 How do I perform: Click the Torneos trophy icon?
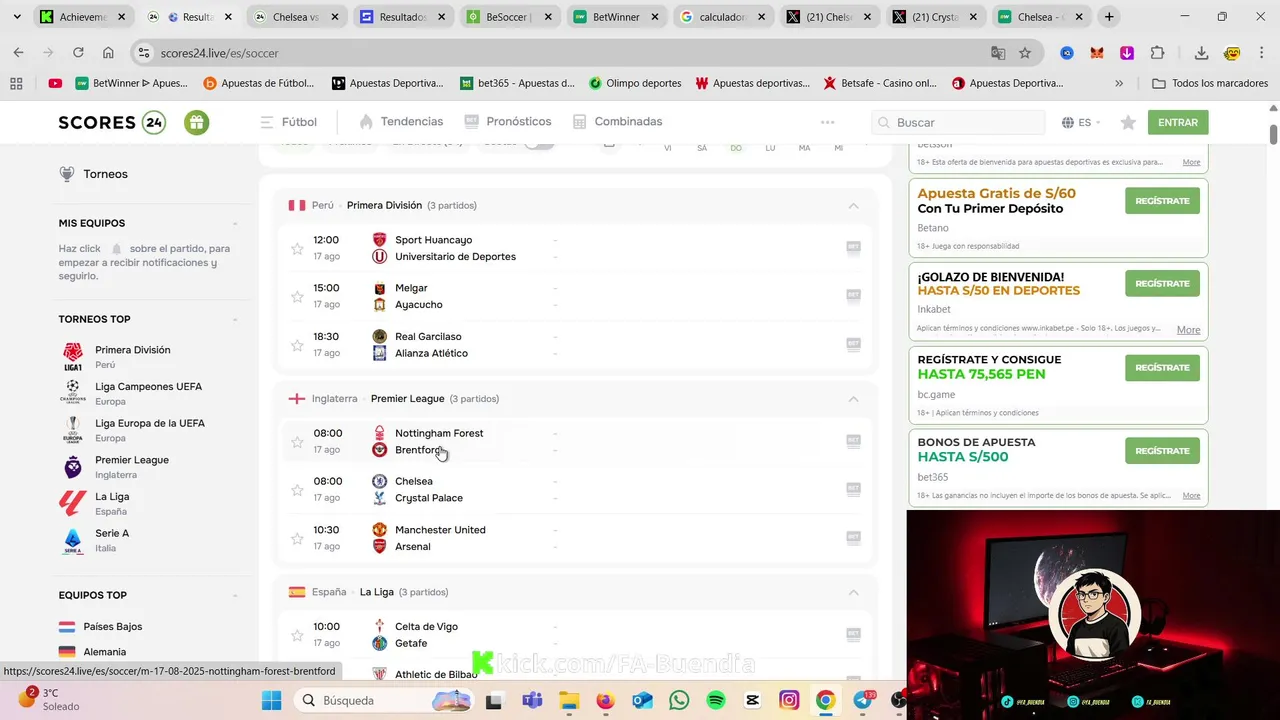[67, 174]
